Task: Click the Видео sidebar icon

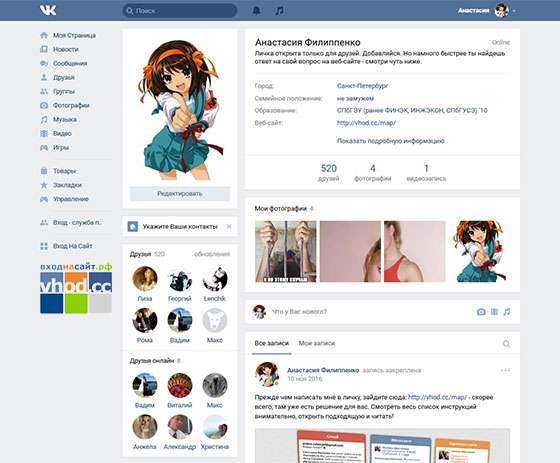Action: (x=44, y=134)
